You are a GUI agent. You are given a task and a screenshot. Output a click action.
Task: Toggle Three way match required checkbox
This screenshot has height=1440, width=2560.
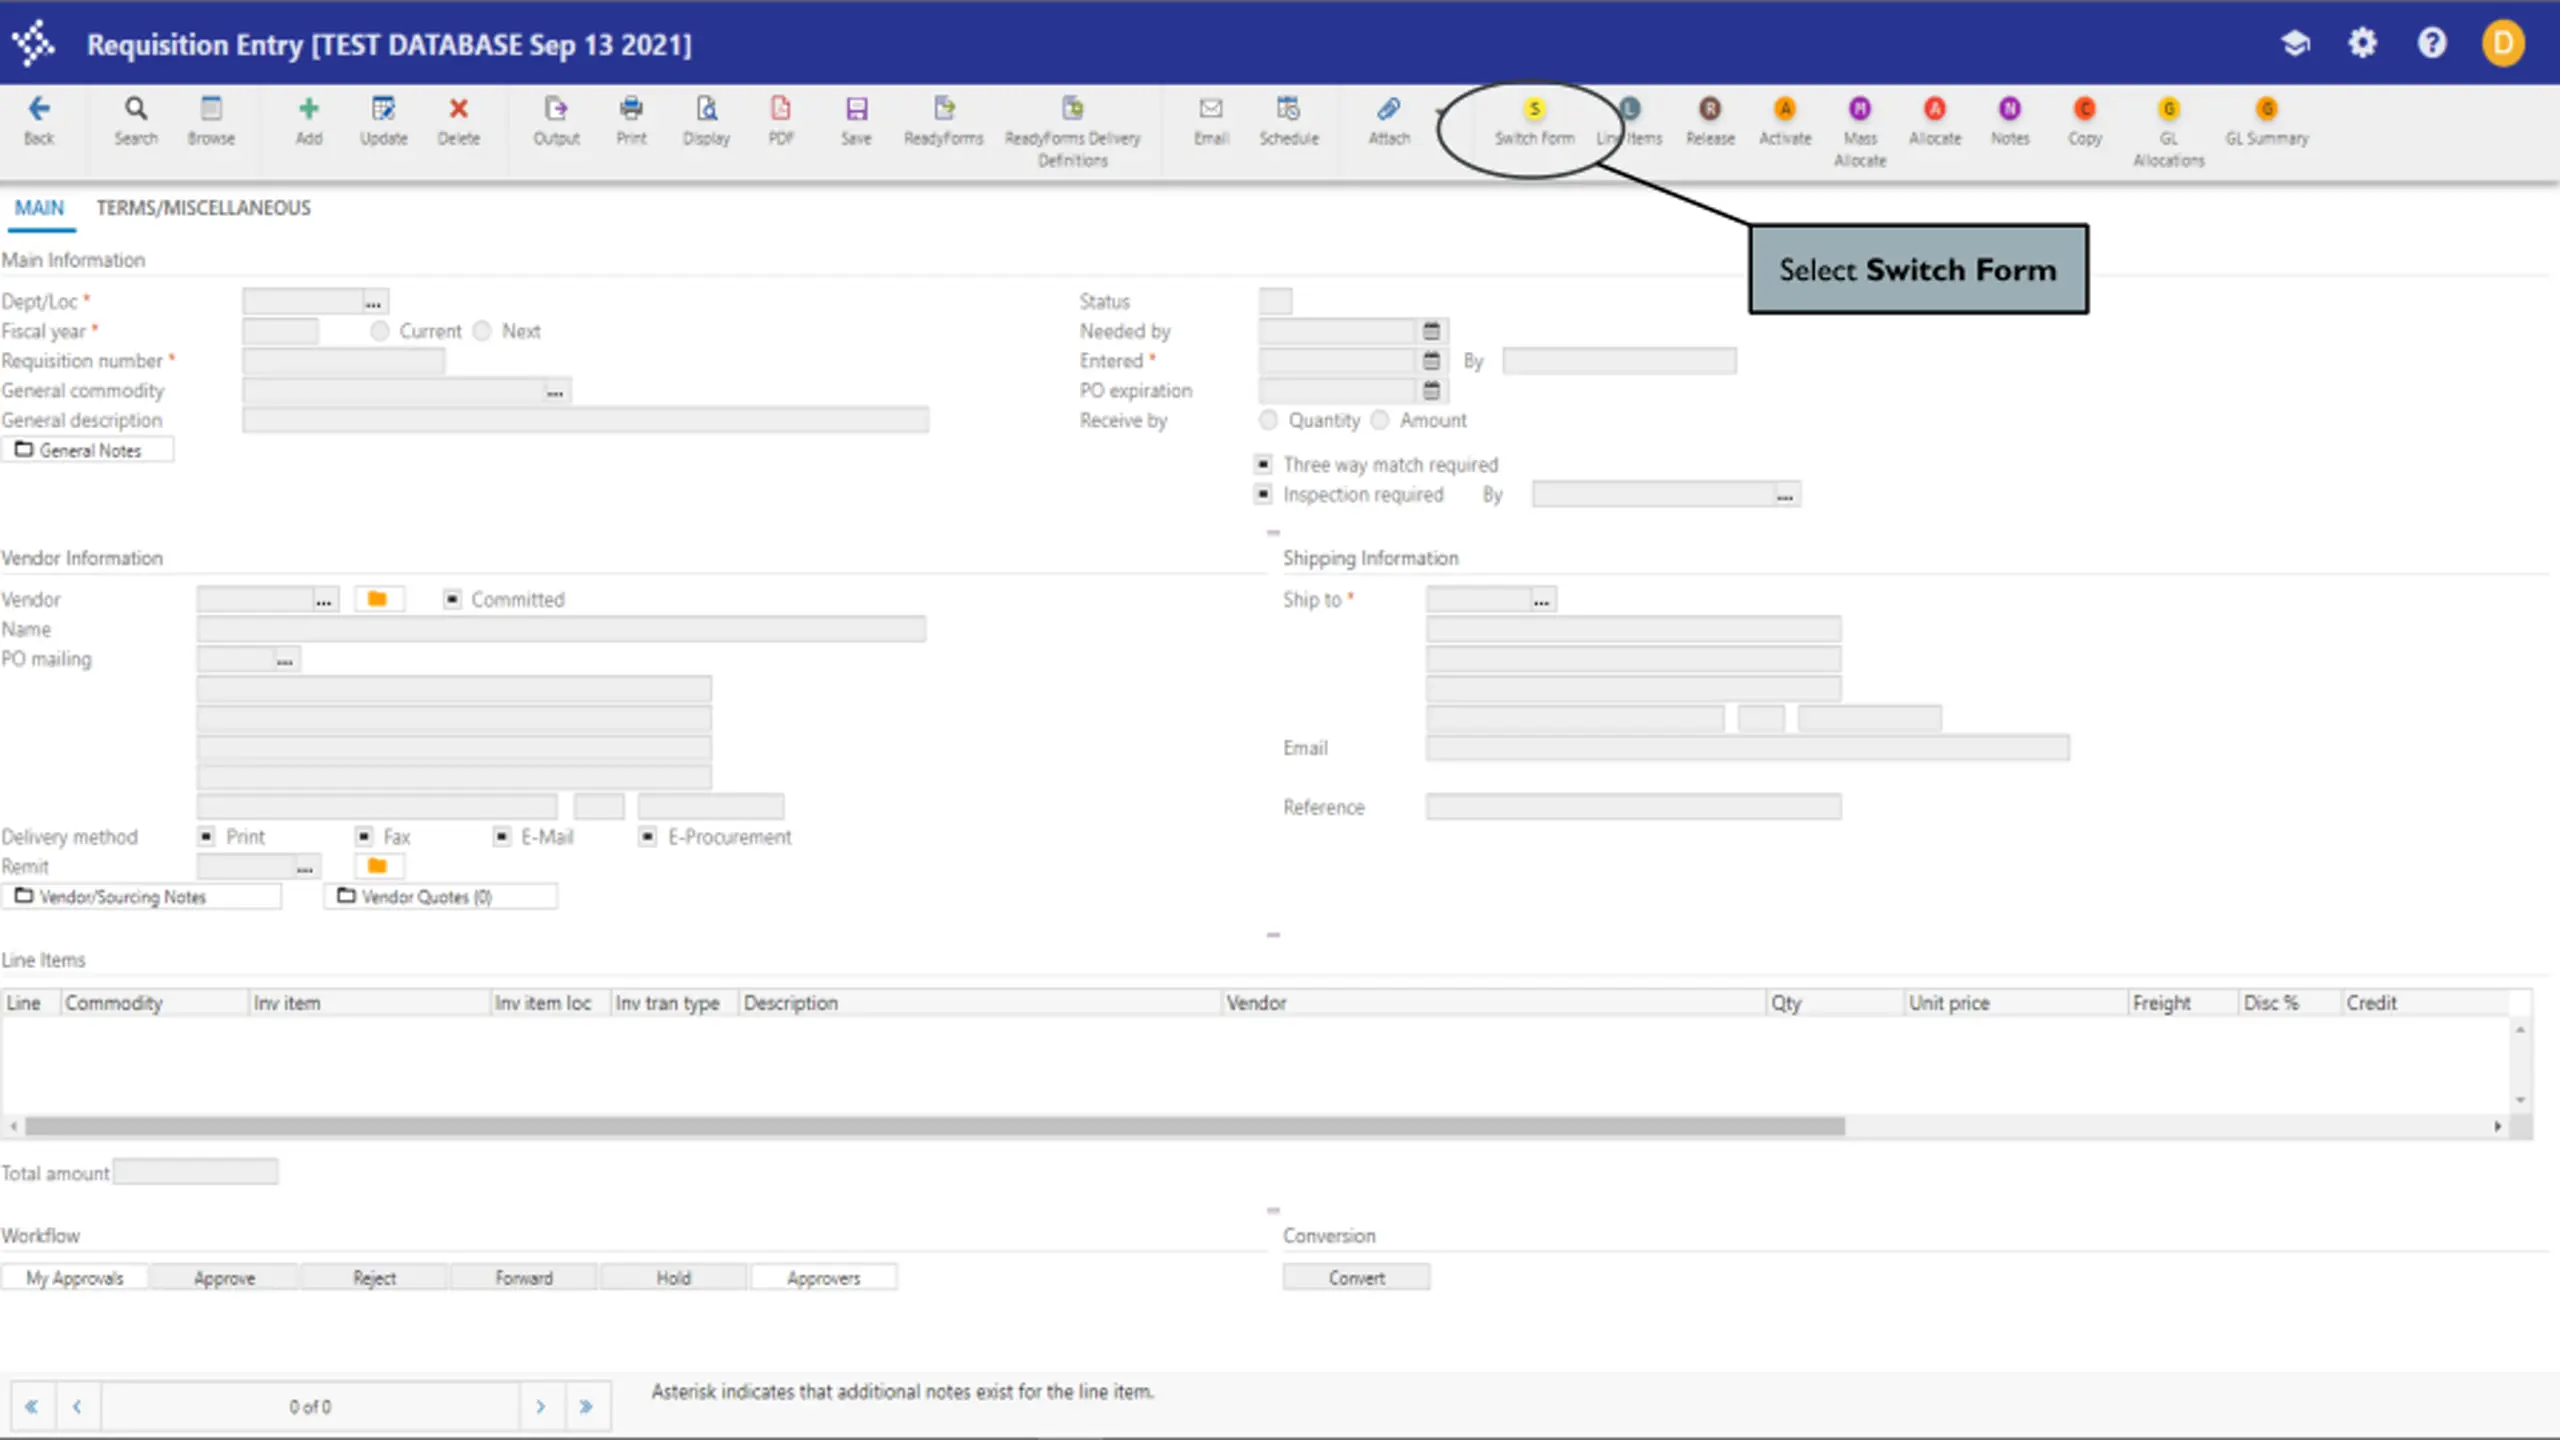coord(1264,464)
